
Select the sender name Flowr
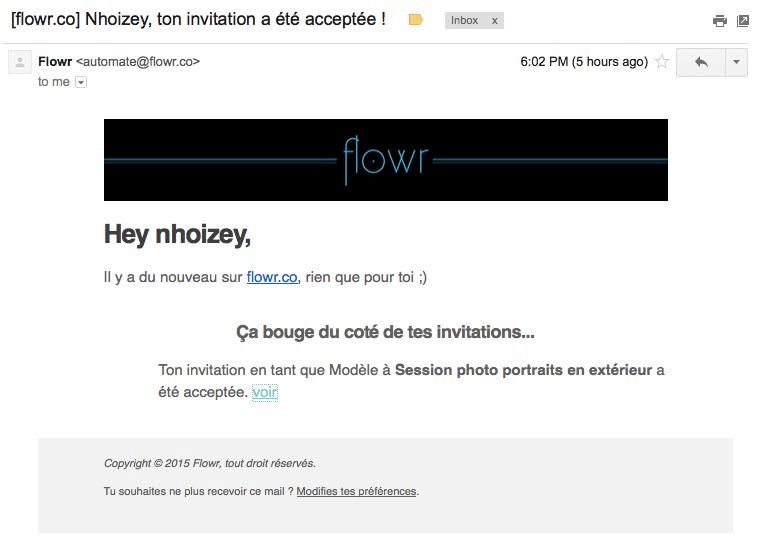pyautogui.click(x=55, y=61)
